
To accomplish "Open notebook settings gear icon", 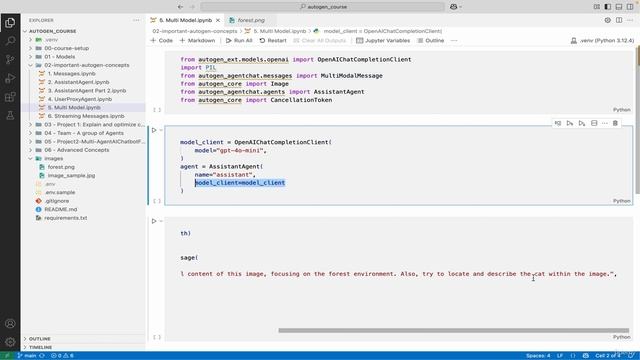I will (608, 20).
